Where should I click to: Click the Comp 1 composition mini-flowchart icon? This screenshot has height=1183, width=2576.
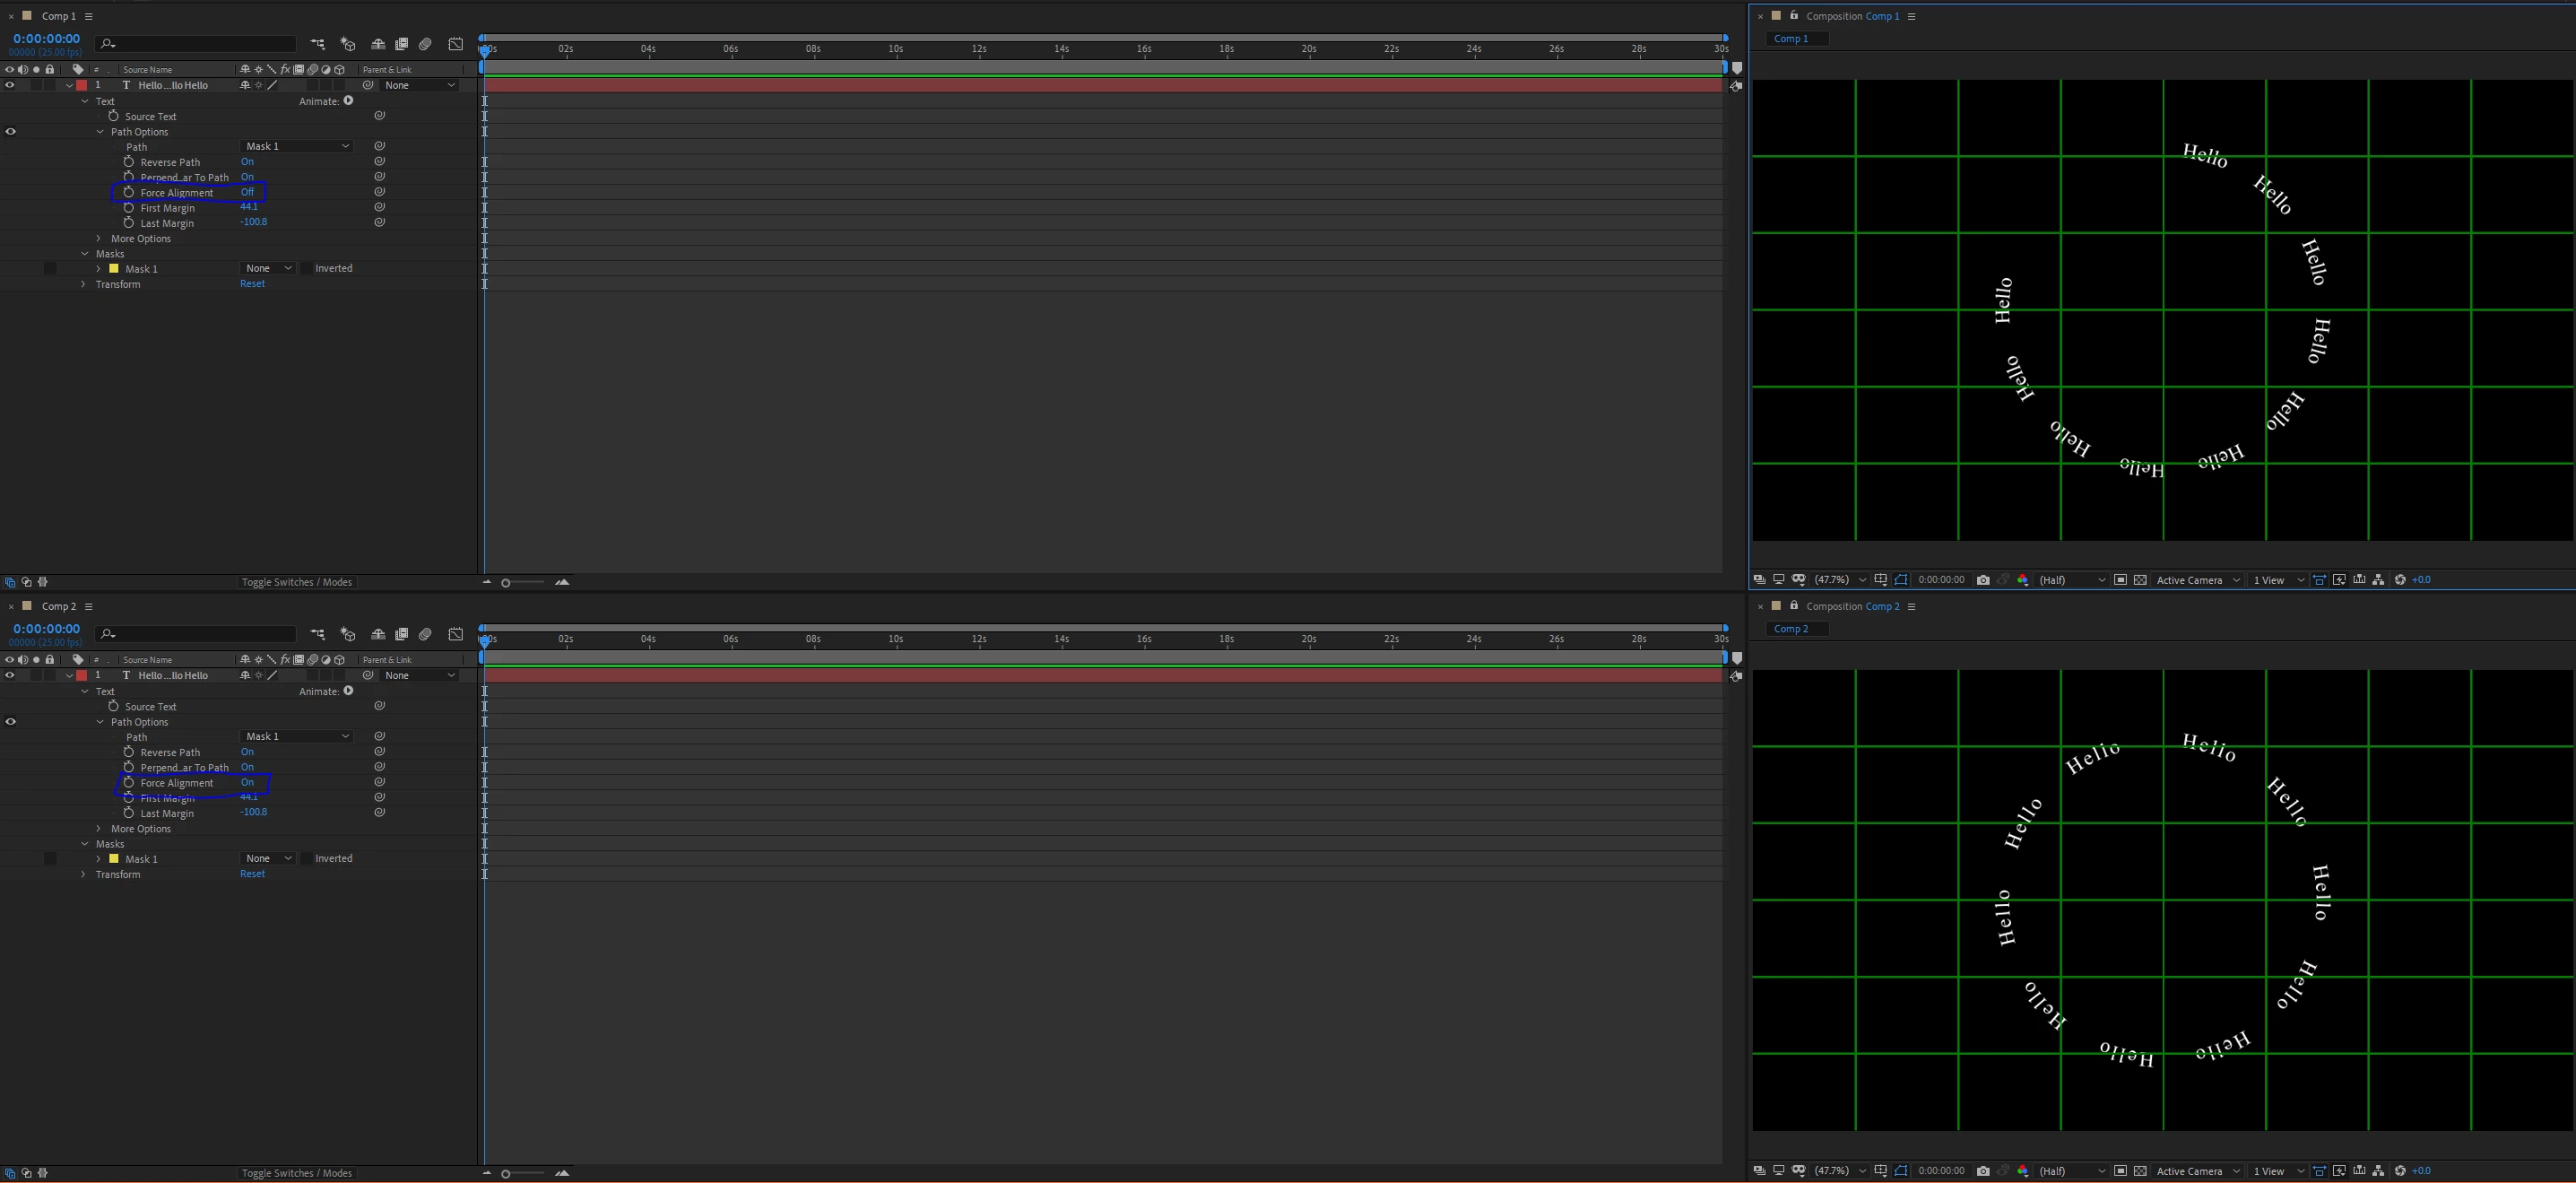(x=317, y=44)
